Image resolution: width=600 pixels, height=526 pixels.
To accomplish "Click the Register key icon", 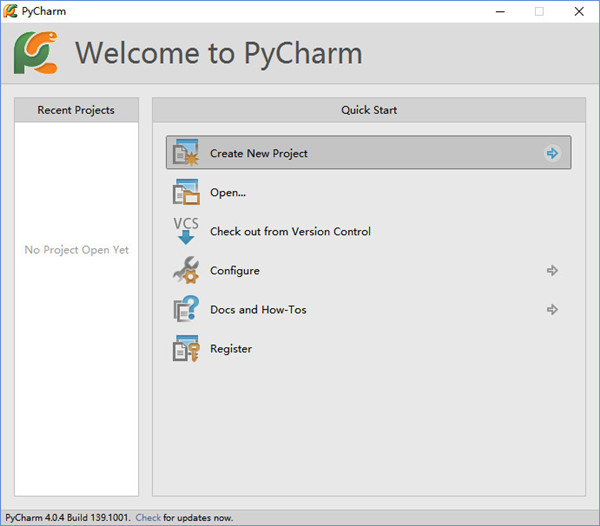I will point(186,348).
